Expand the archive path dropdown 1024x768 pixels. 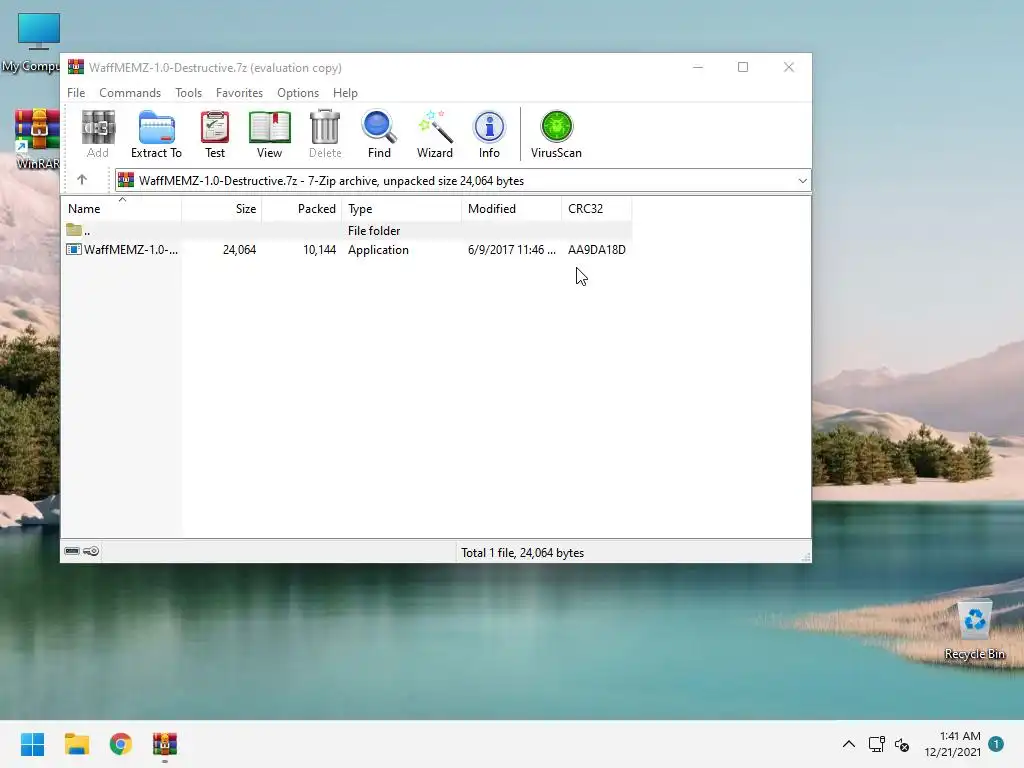click(803, 181)
